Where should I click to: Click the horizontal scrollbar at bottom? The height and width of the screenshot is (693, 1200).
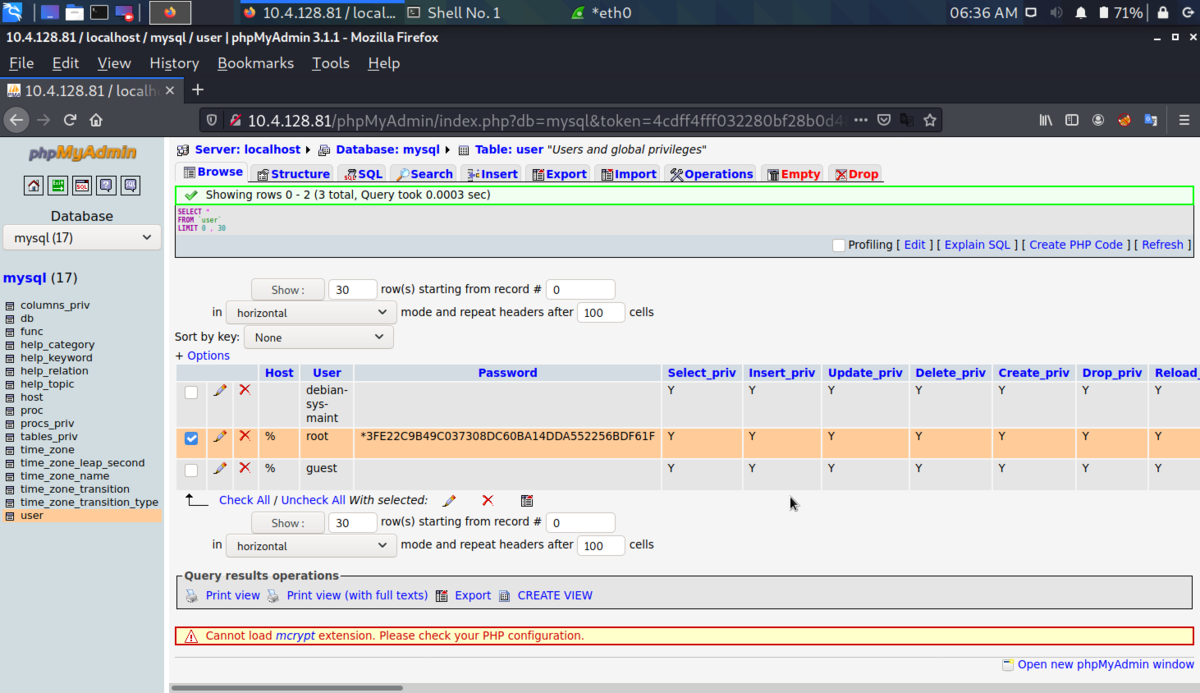[x=287, y=688]
